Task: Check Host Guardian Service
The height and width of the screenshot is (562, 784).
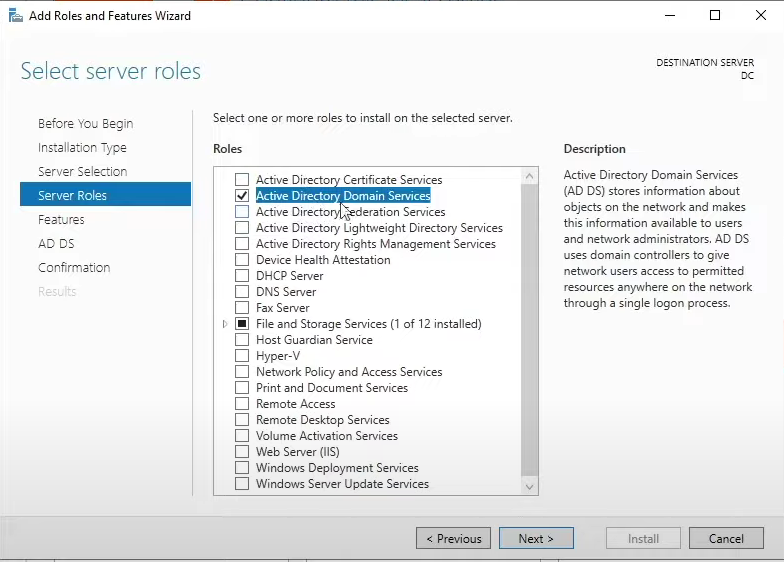Action: point(242,340)
